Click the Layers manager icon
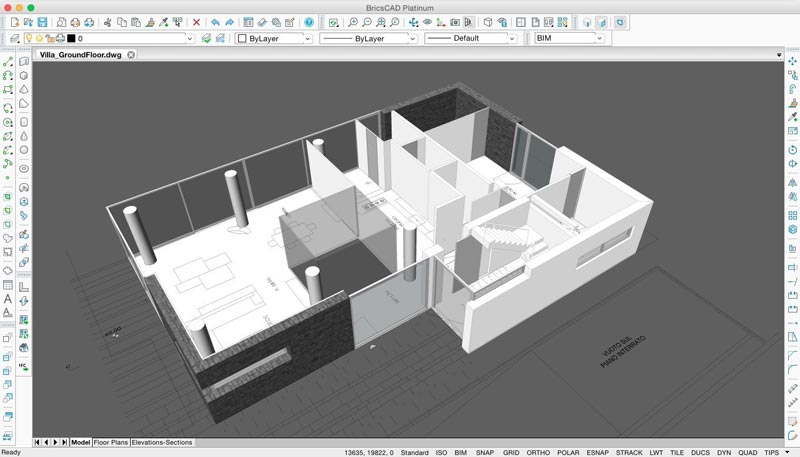This screenshot has height=457, width=800. click(x=15, y=38)
